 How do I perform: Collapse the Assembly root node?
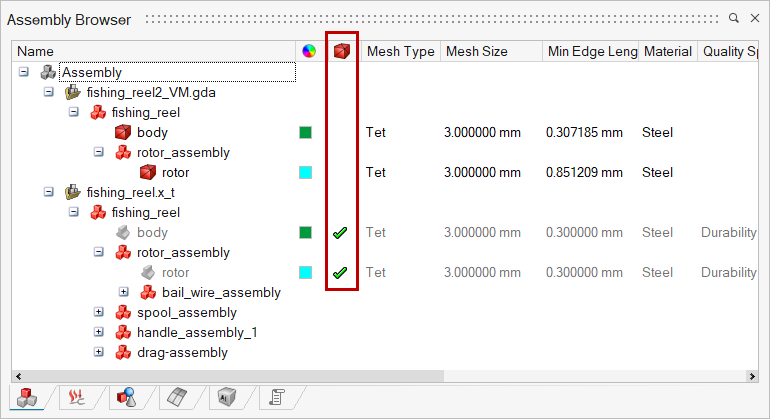click(x=24, y=72)
